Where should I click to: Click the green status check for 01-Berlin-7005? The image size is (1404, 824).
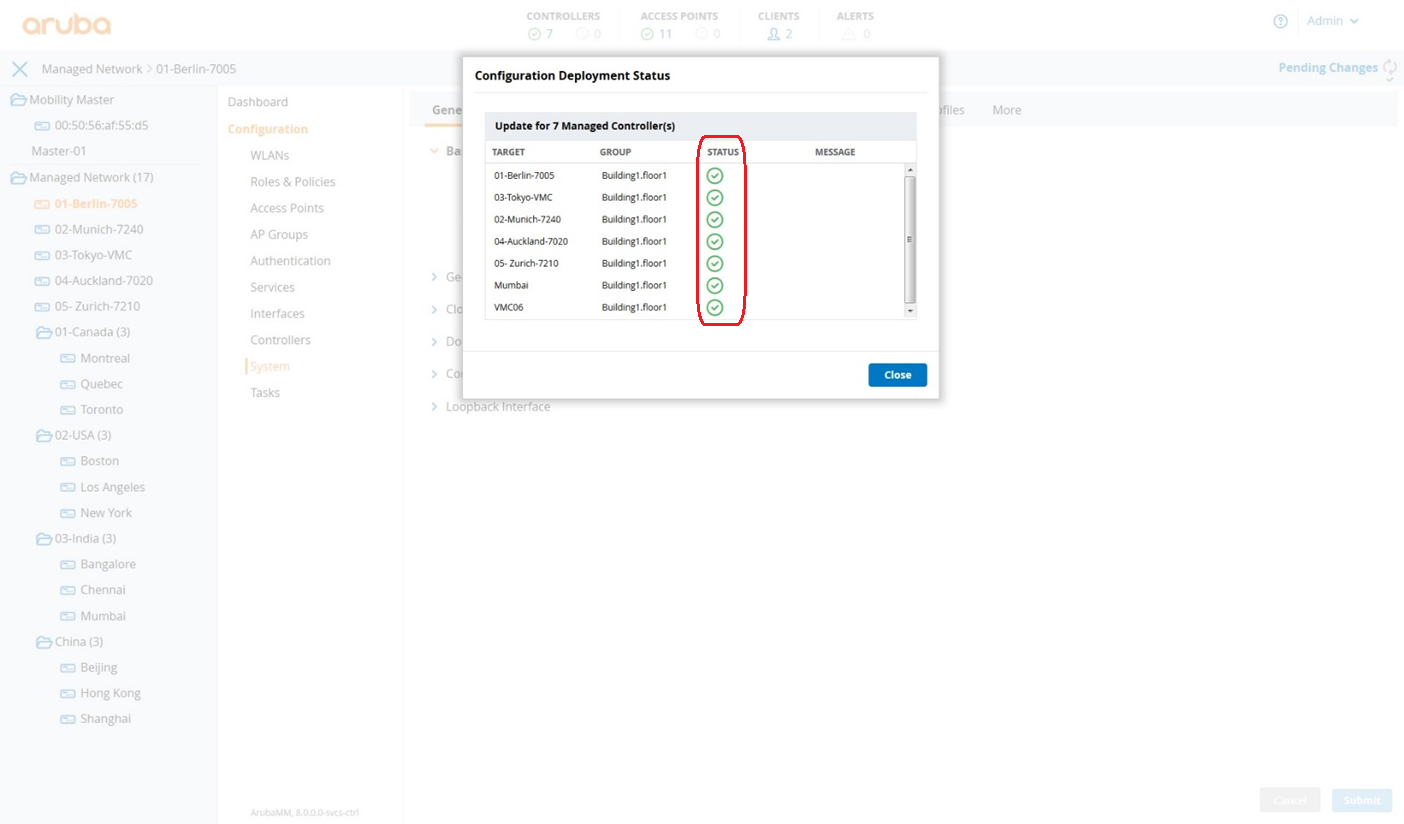(715, 176)
